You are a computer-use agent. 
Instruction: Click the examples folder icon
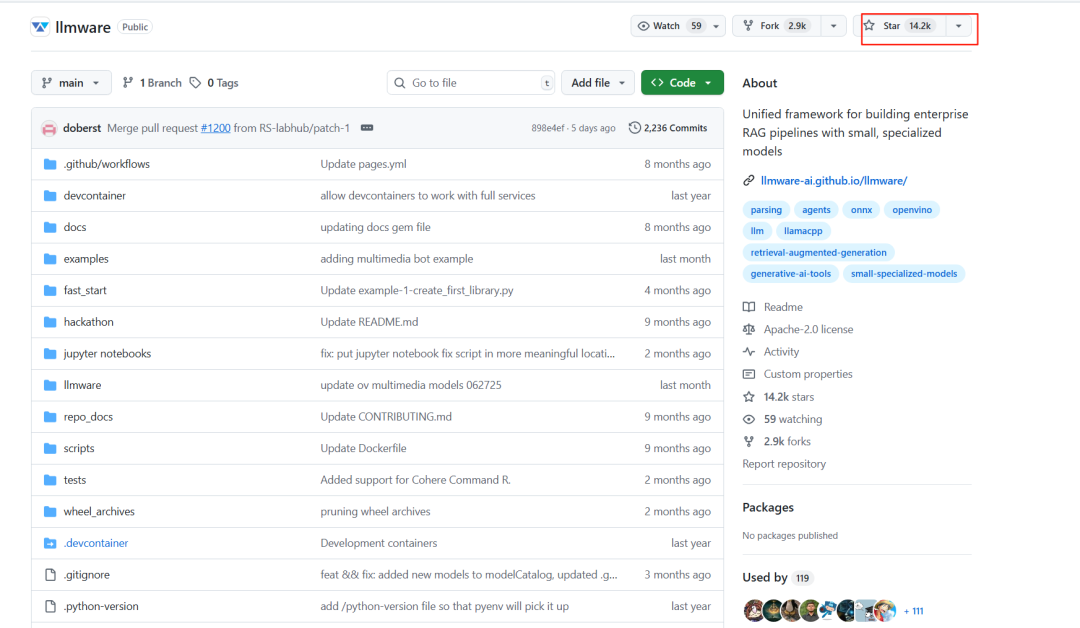(50, 259)
